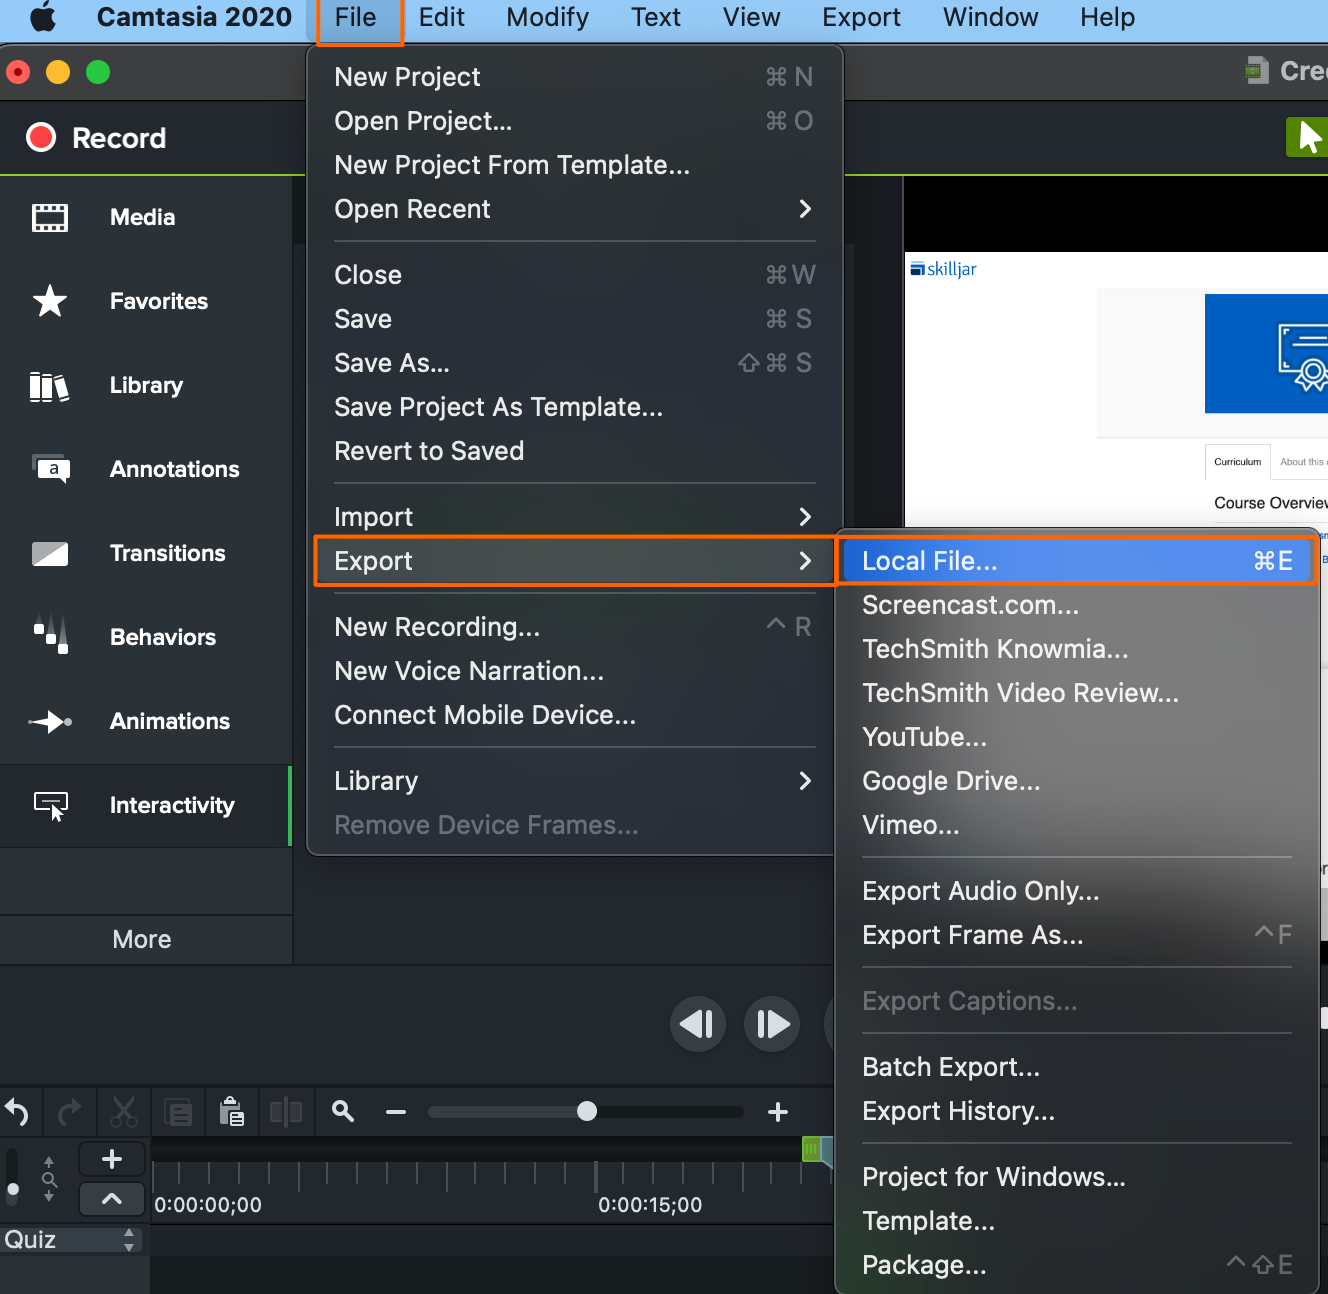Click the timeline zoom magnifier icon
This screenshot has width=1328, height=1294.
point(343,1111)
